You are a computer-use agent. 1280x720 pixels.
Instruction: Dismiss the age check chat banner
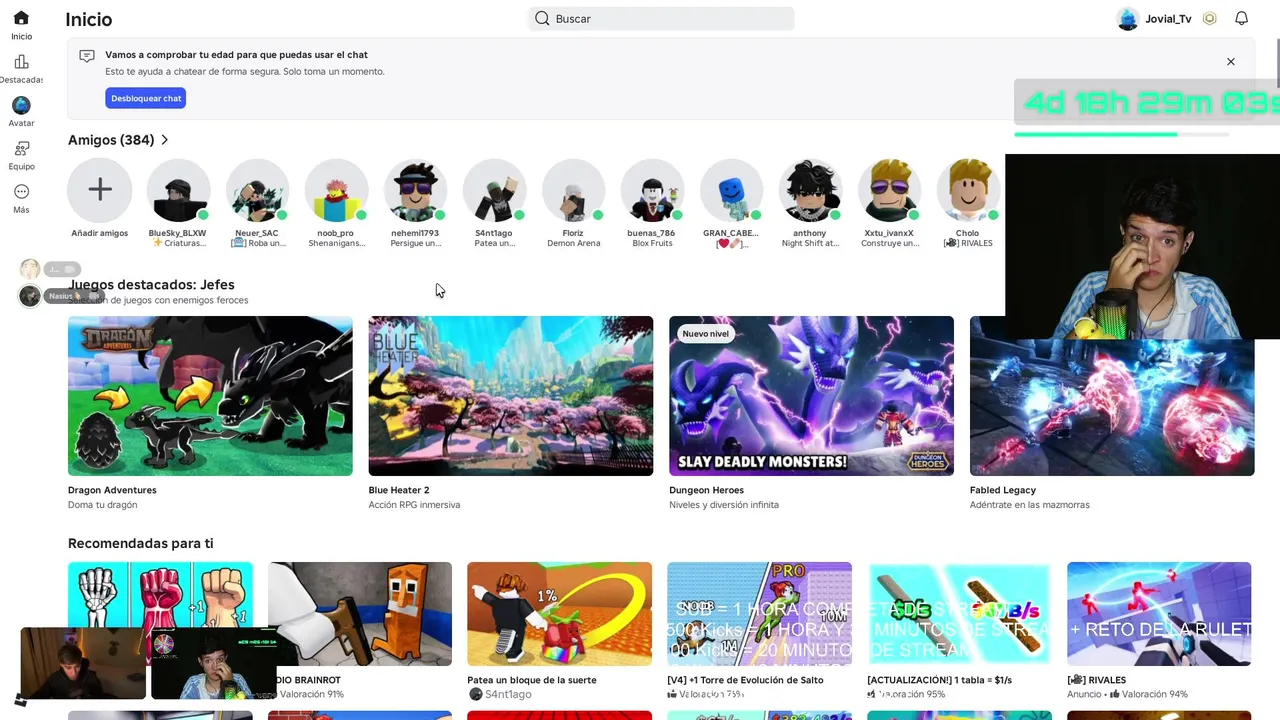[x=1231, y=62]
